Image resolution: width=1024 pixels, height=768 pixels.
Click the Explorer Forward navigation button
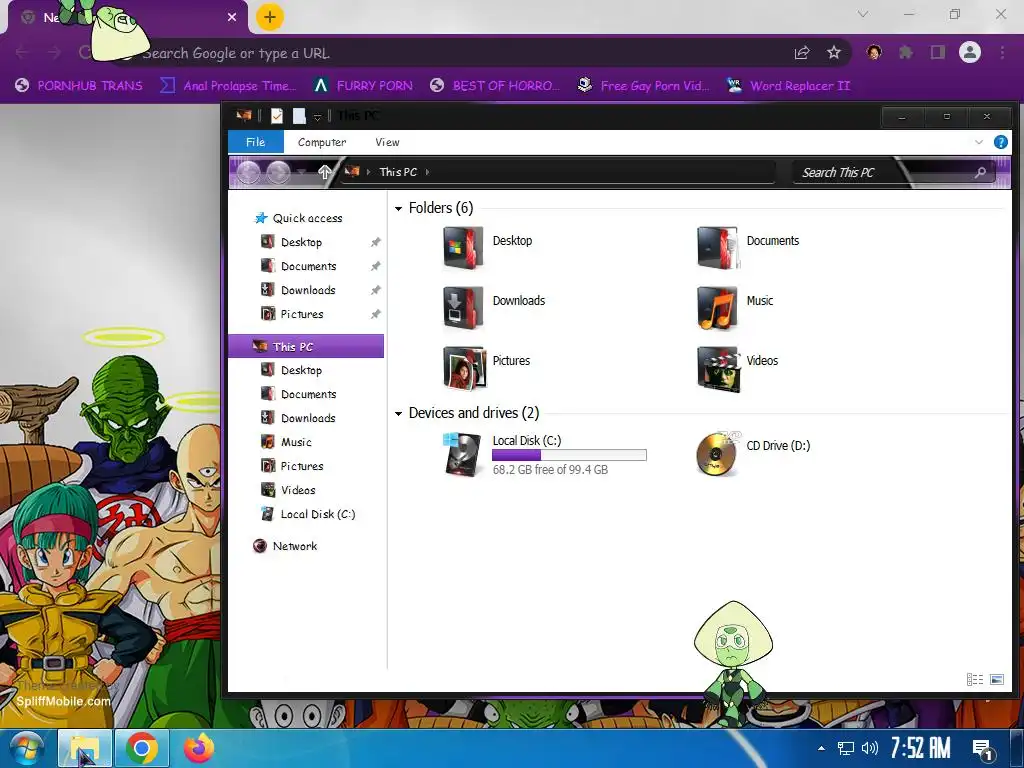pyautogui.click(x=278, y=172)
